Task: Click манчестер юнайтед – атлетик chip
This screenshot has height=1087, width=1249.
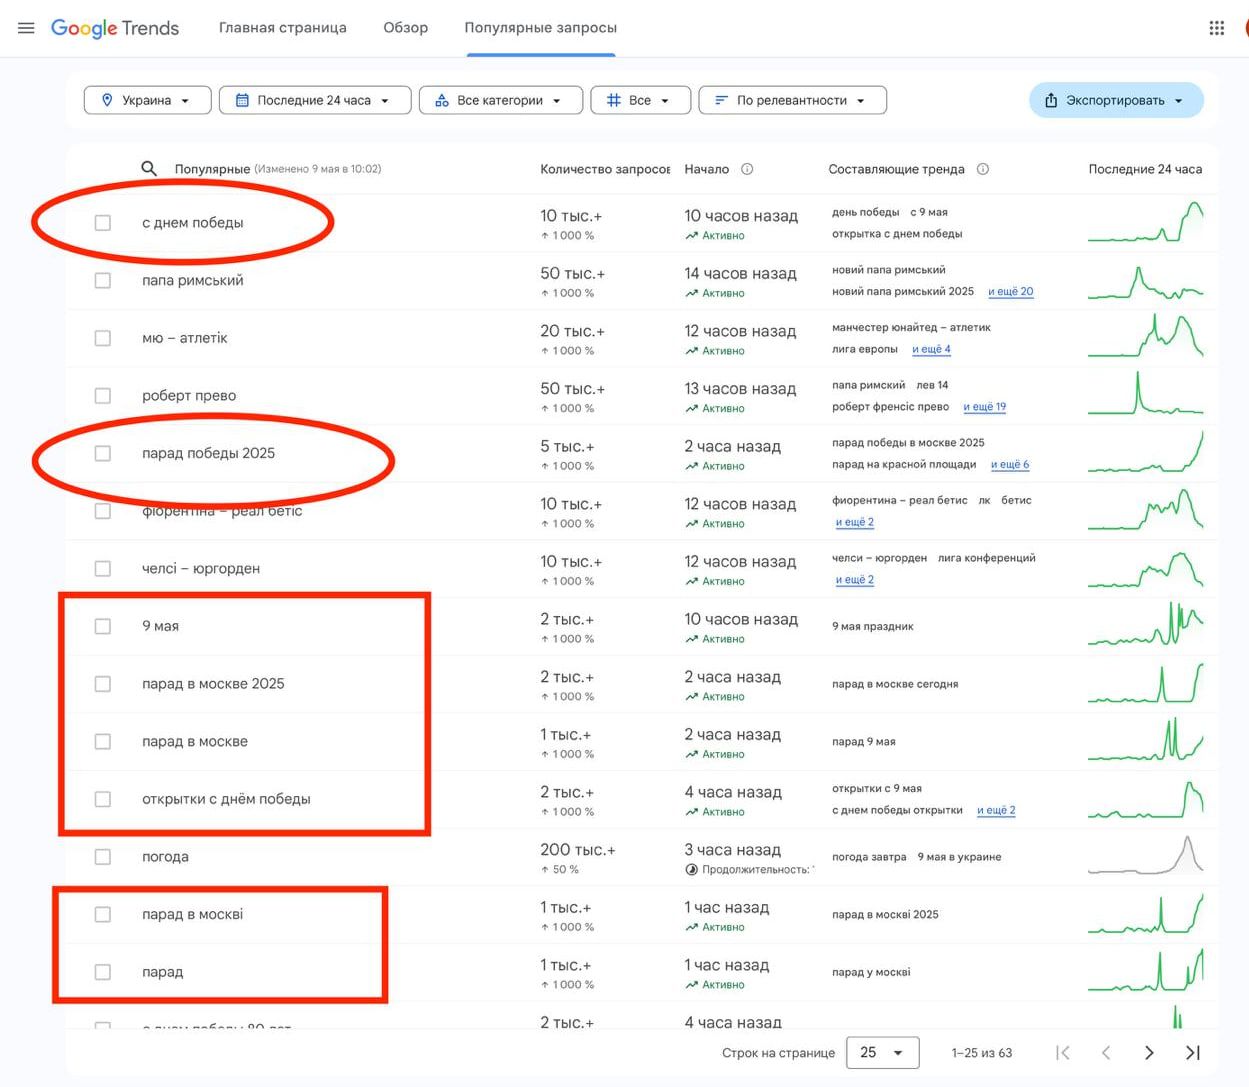Action: pyautogui.click(x=911, y=328)
